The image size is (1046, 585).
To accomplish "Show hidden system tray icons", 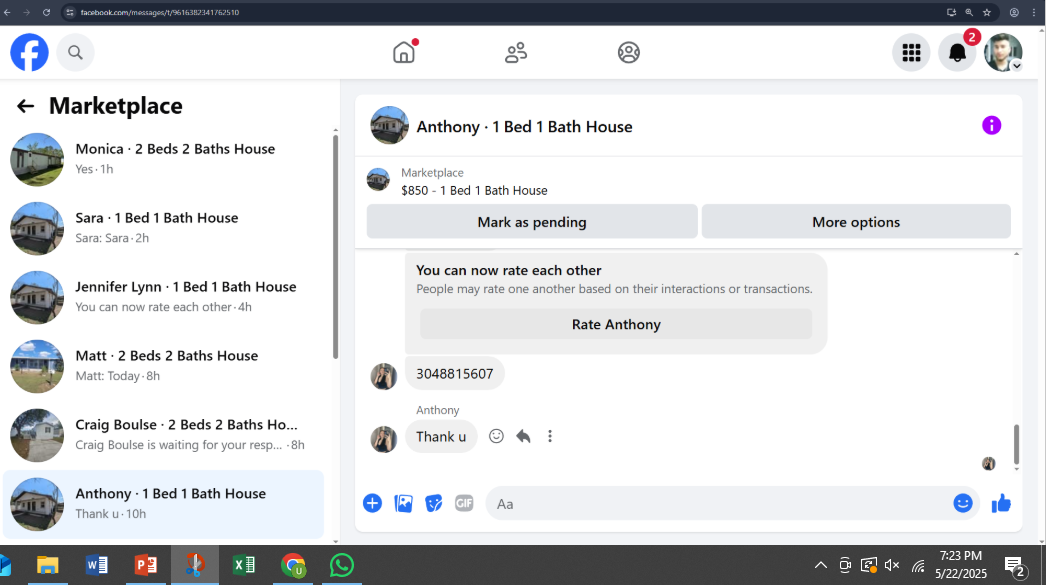I will tap(821, 565).
